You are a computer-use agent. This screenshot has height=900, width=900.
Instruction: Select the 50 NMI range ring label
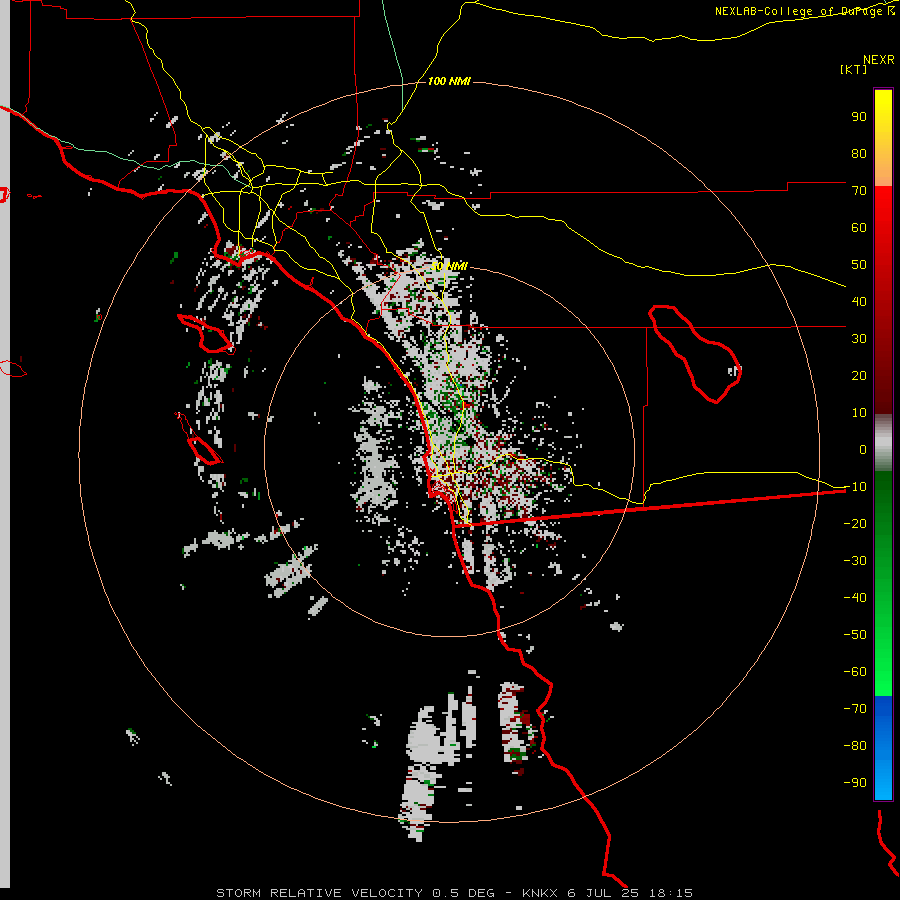[x=449, y=266]
